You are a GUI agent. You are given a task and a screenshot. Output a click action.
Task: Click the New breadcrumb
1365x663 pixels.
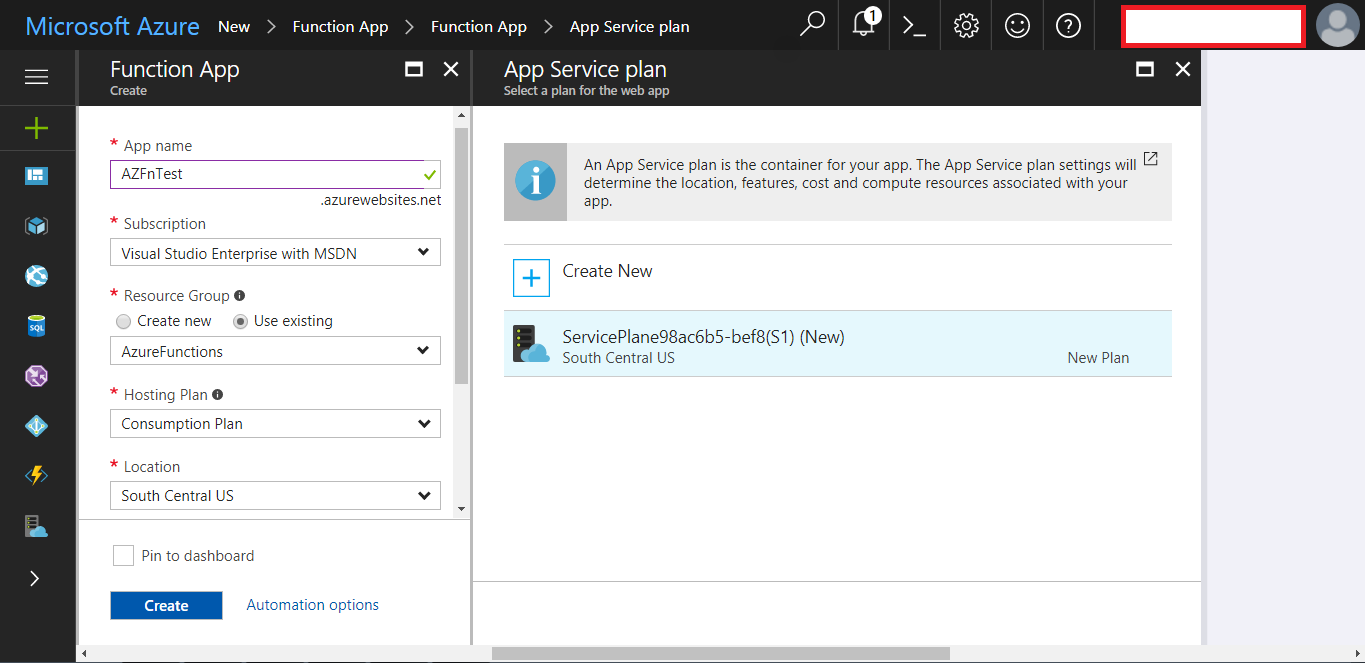[234, 27]
